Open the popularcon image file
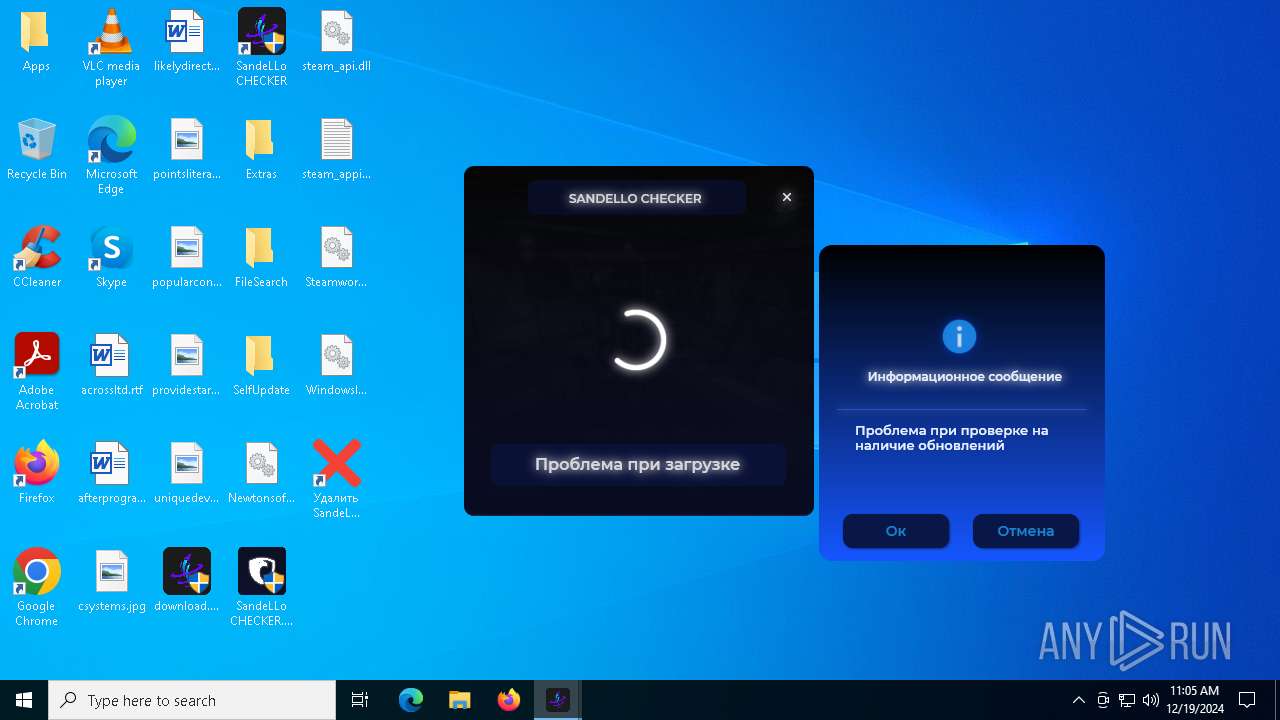Screen dimensions: 1280x720 coord(186,257)
